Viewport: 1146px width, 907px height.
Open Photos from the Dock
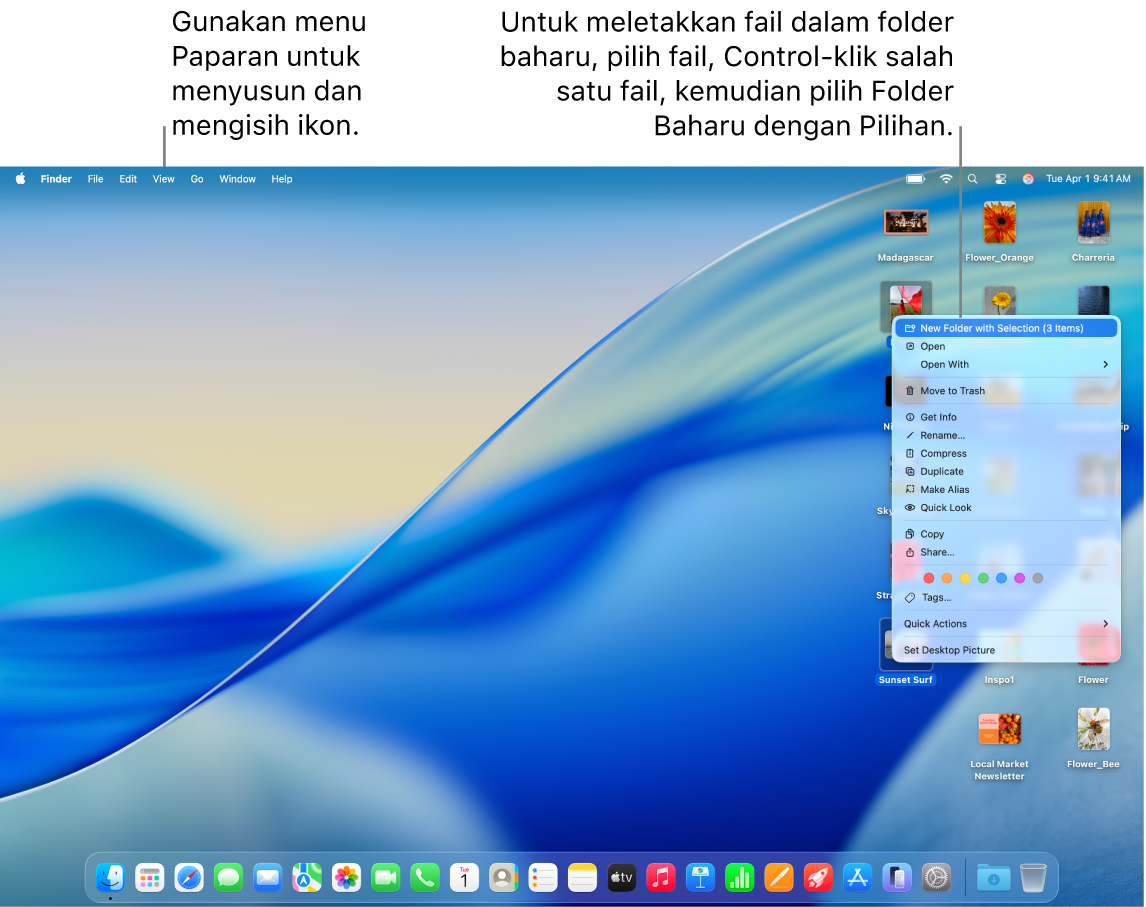coord(346,877)
